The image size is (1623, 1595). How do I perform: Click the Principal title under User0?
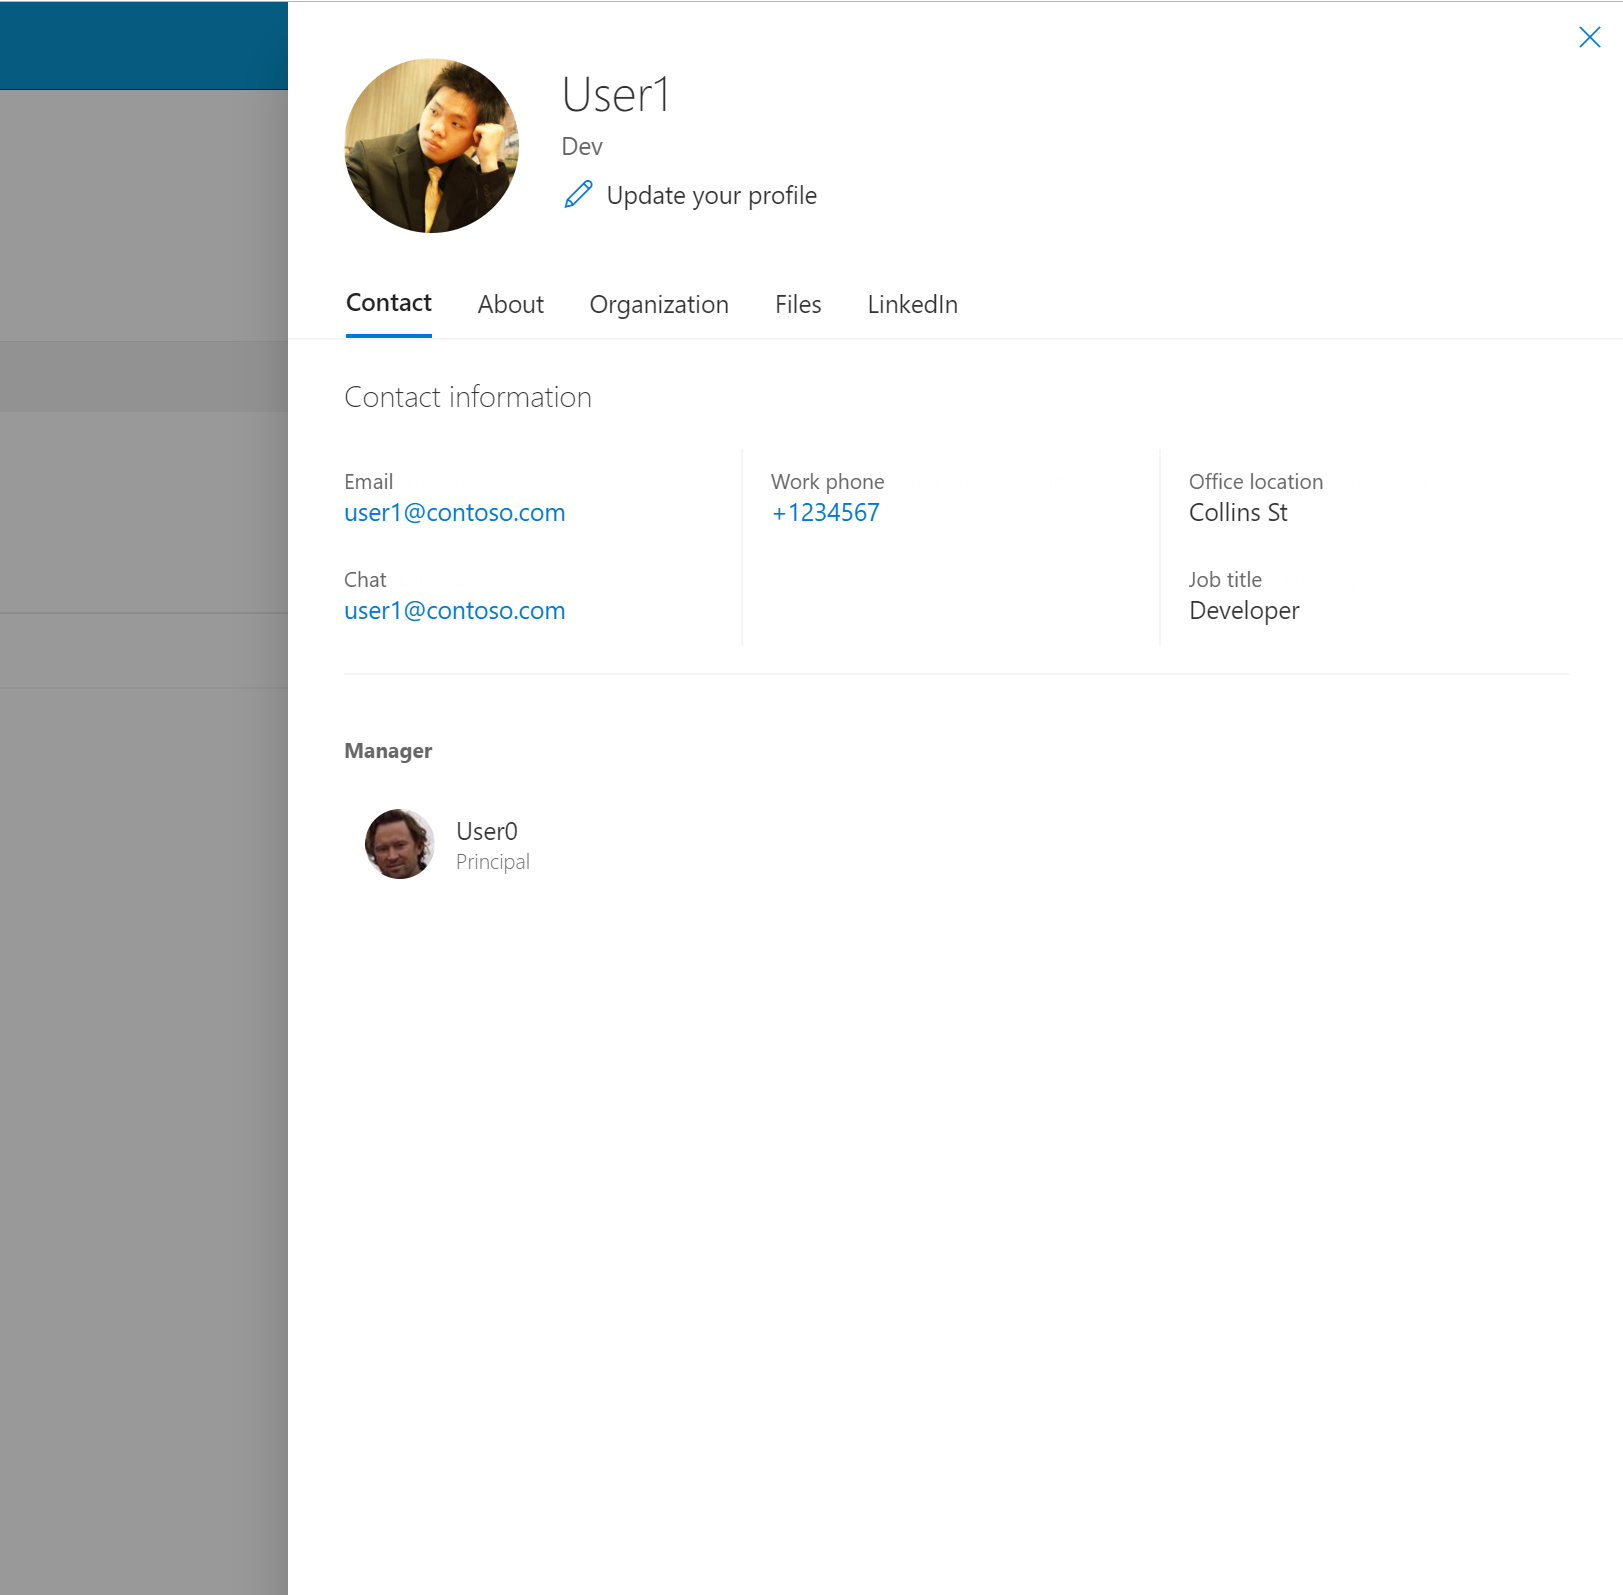point(493,862)
